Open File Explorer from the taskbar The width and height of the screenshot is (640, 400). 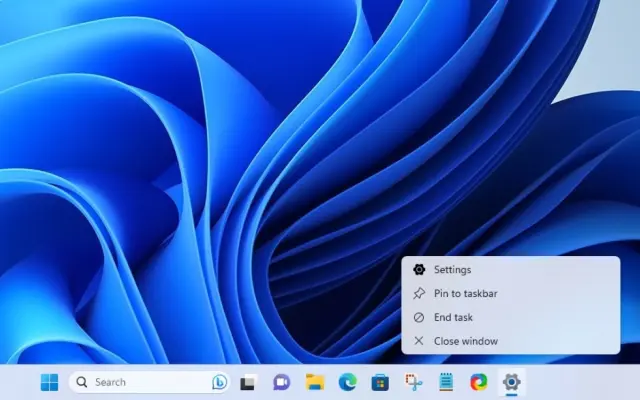point(314,382)
